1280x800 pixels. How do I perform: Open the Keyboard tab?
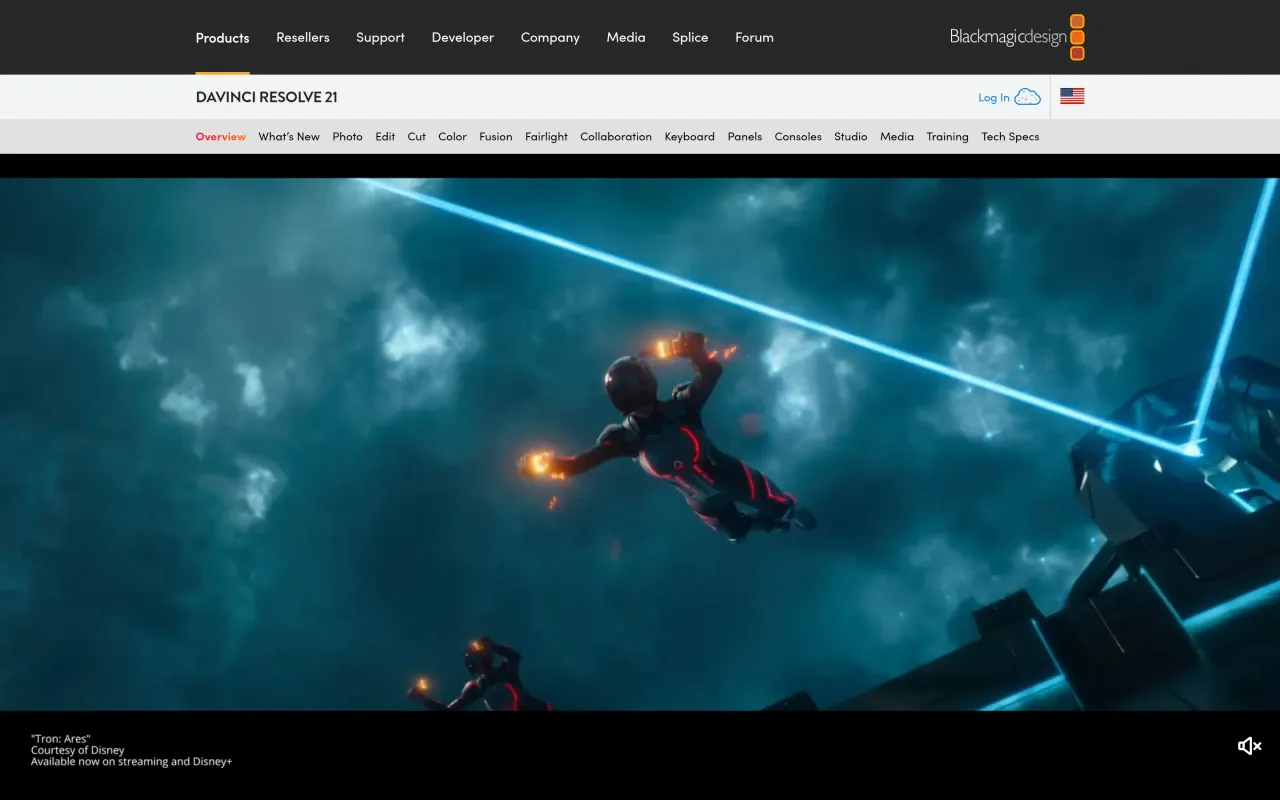(x=690, y=137)
